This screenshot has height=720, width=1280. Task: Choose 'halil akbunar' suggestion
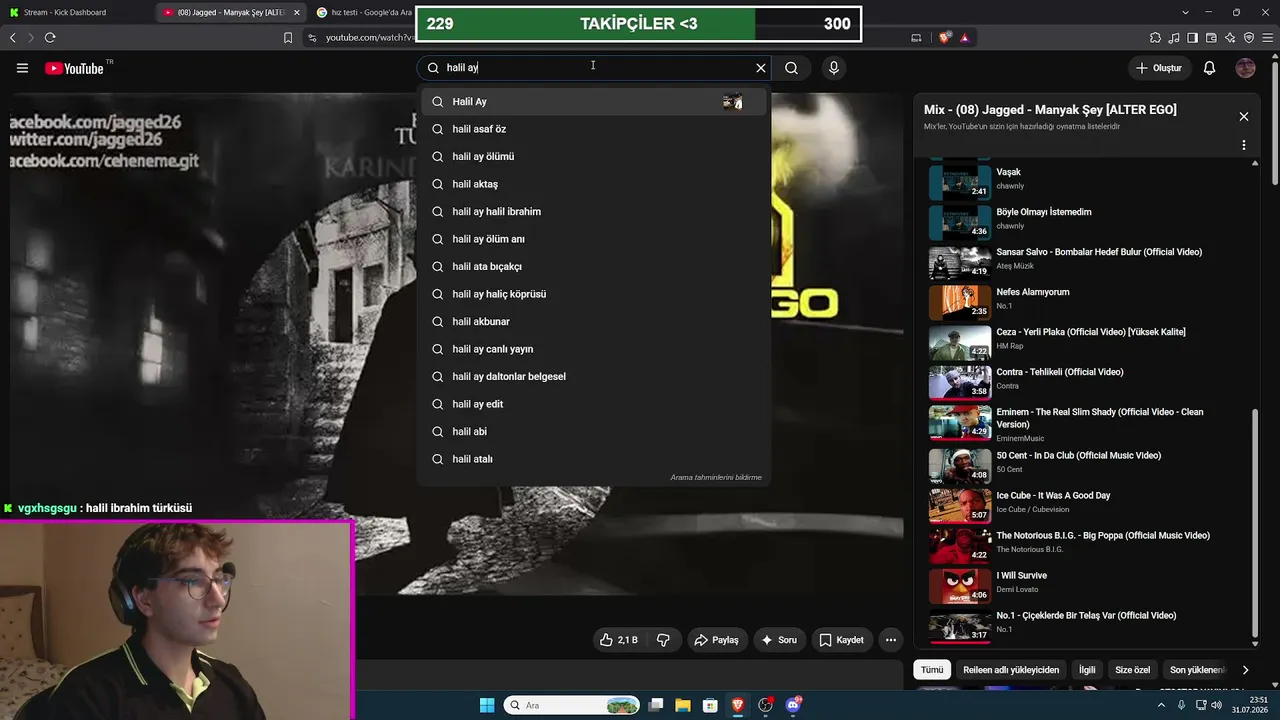point(594,321)
